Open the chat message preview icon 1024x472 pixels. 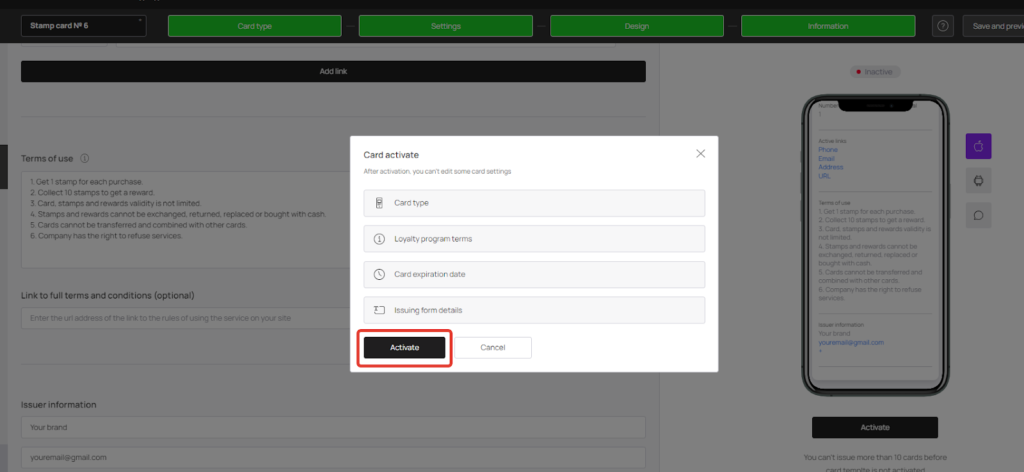pyautogui.click(x=978, y=215)
